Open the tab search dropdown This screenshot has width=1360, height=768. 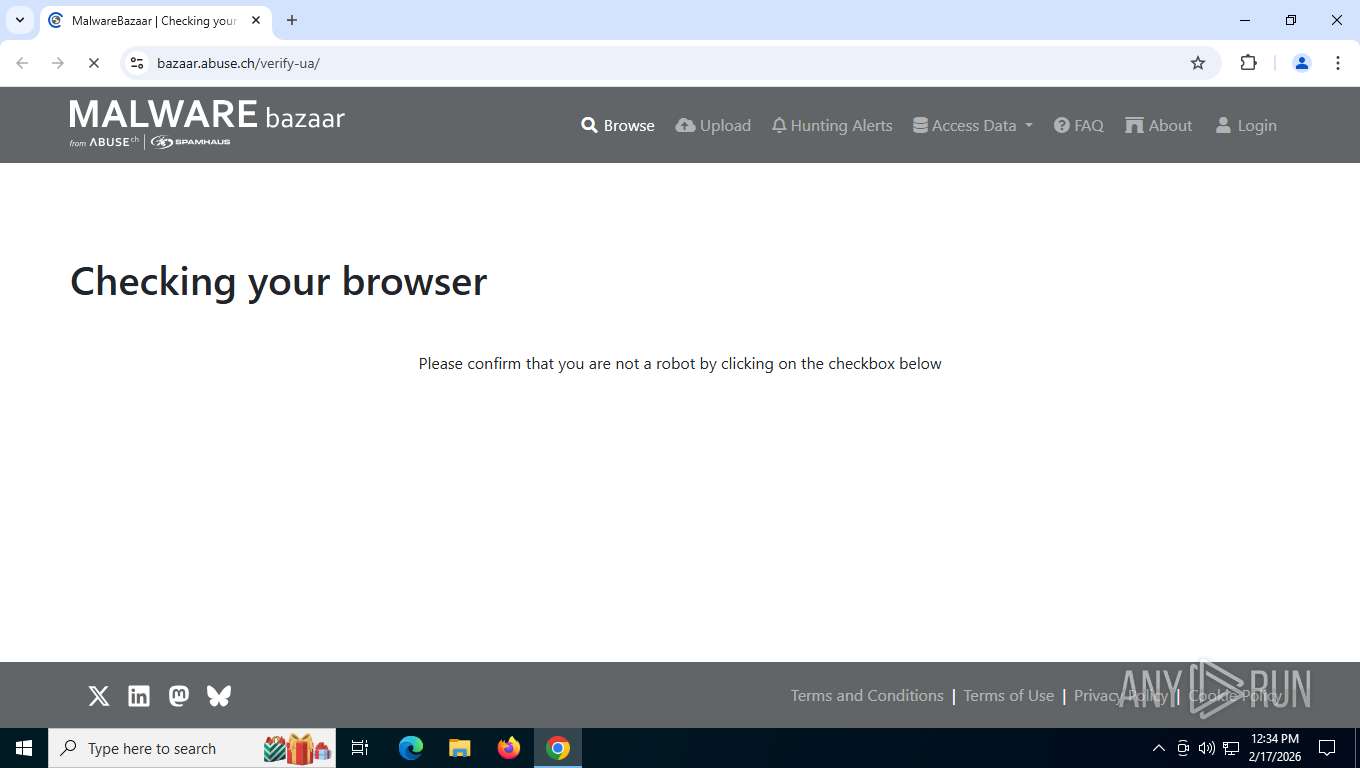20,20
